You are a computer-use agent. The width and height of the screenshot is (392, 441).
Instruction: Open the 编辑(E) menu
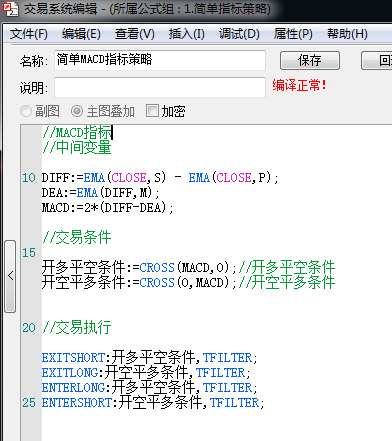coord(81,34)
